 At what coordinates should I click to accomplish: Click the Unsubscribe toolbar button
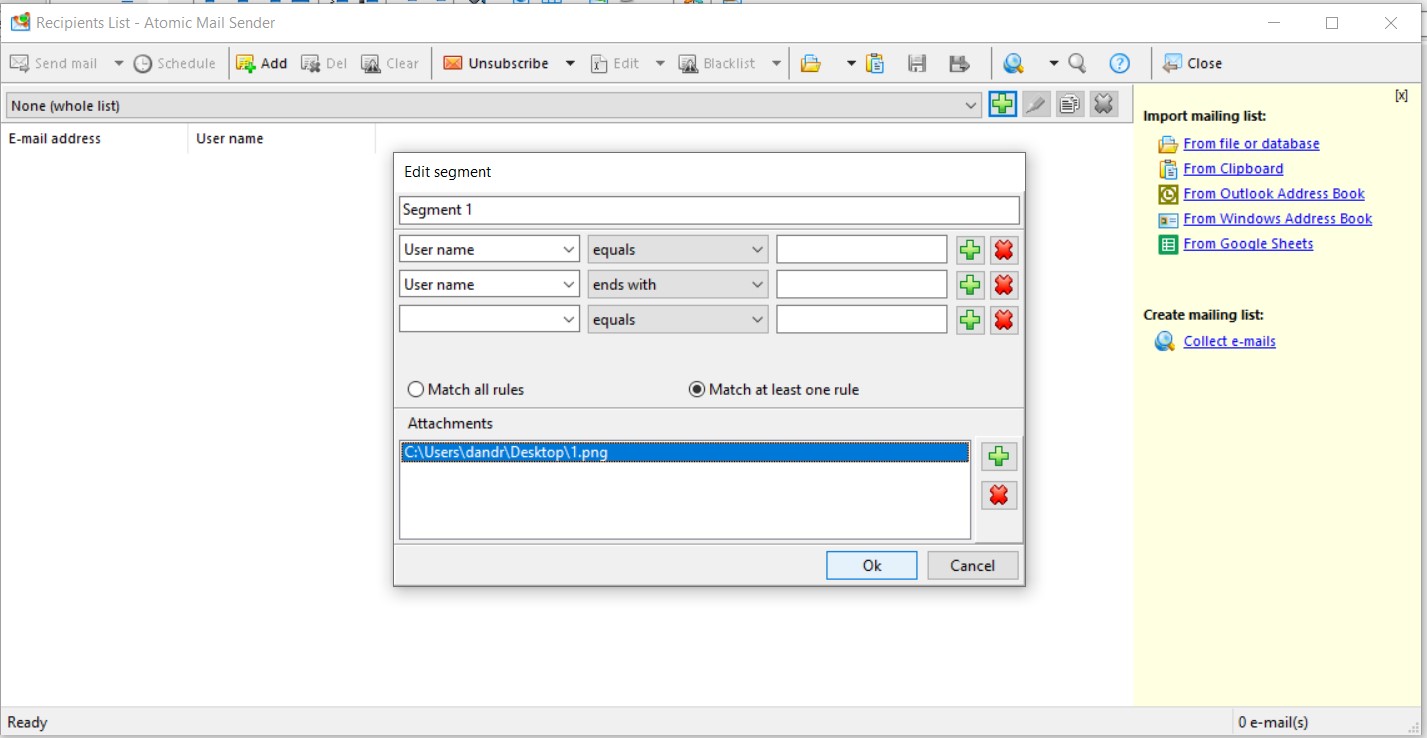[496, 63]
